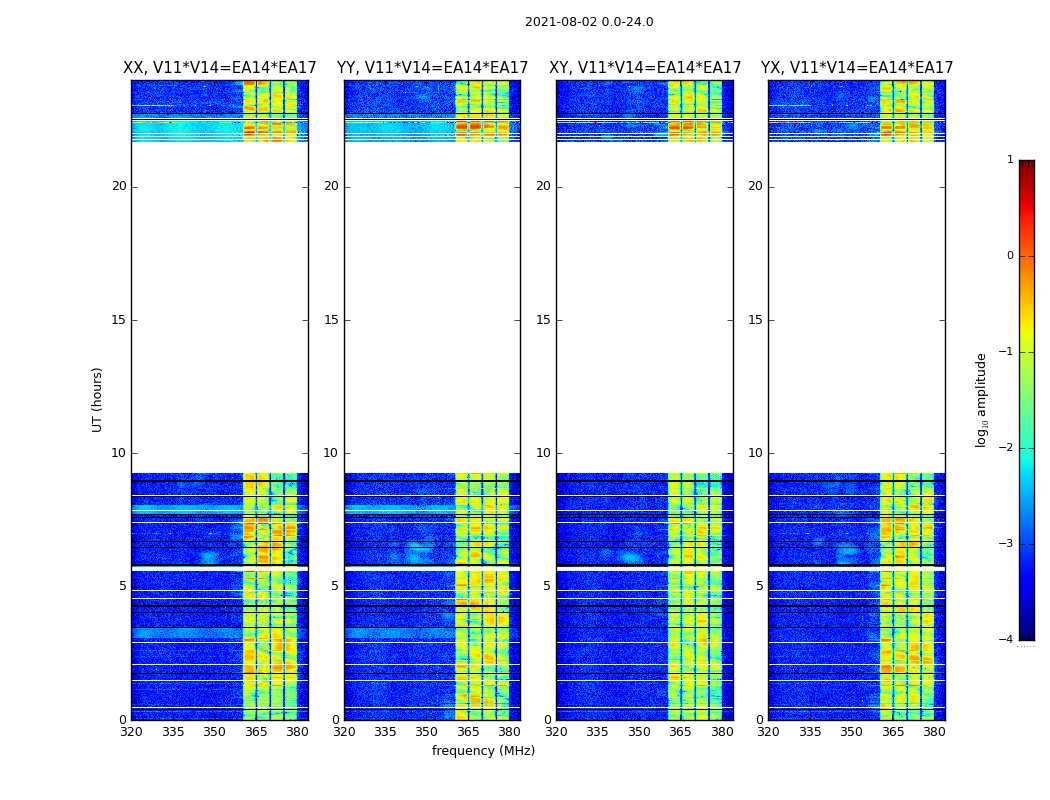Click the figure title "2021-08-02 0.0-24.0"
Image resolution: width=1050 pixels, height=800 pixels.
[x=589, y=22]
